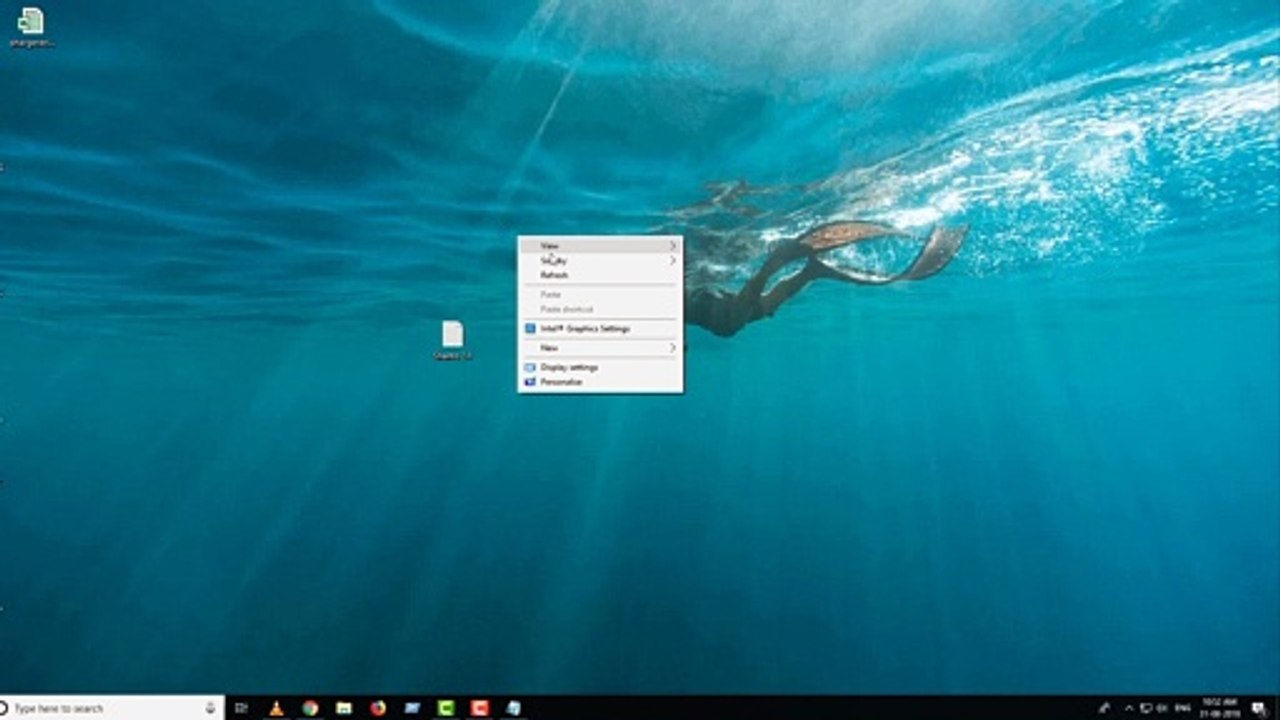The image size is (1280, 720).
Task: Click the People icon in system tray
Action: 1104,708
